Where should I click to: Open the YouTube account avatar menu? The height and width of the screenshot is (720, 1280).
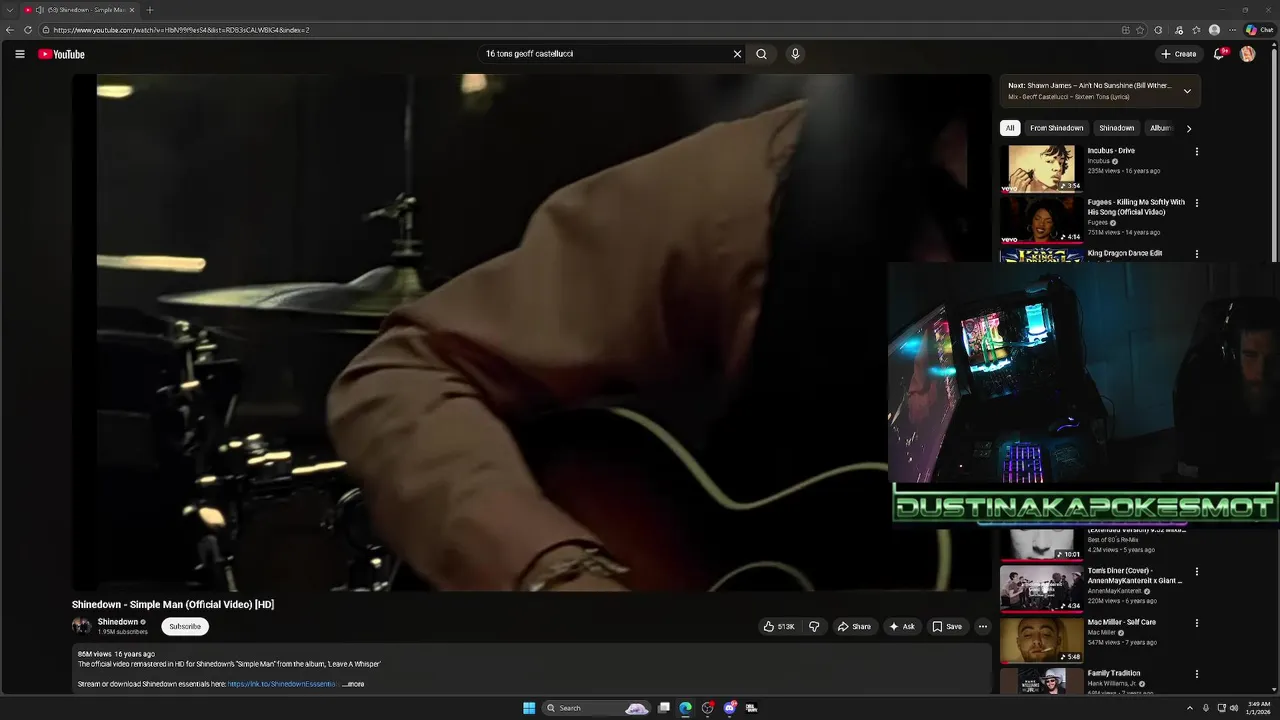[1247, 54]
